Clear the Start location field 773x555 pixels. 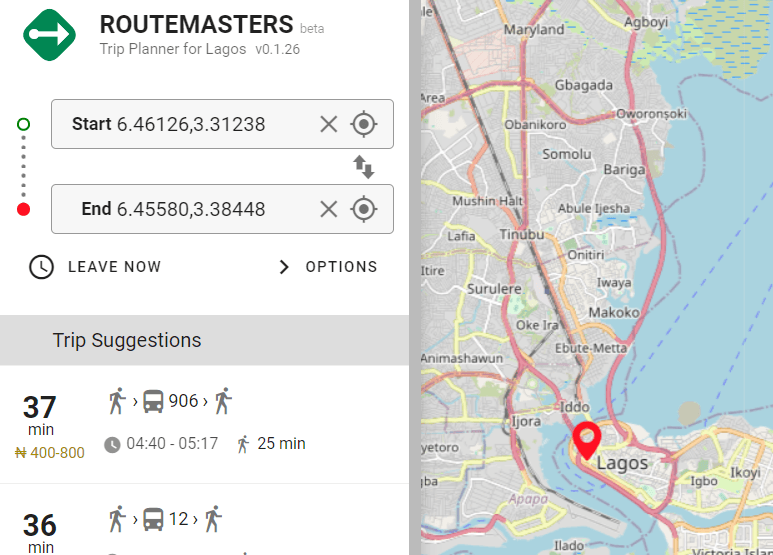(328, 124)
